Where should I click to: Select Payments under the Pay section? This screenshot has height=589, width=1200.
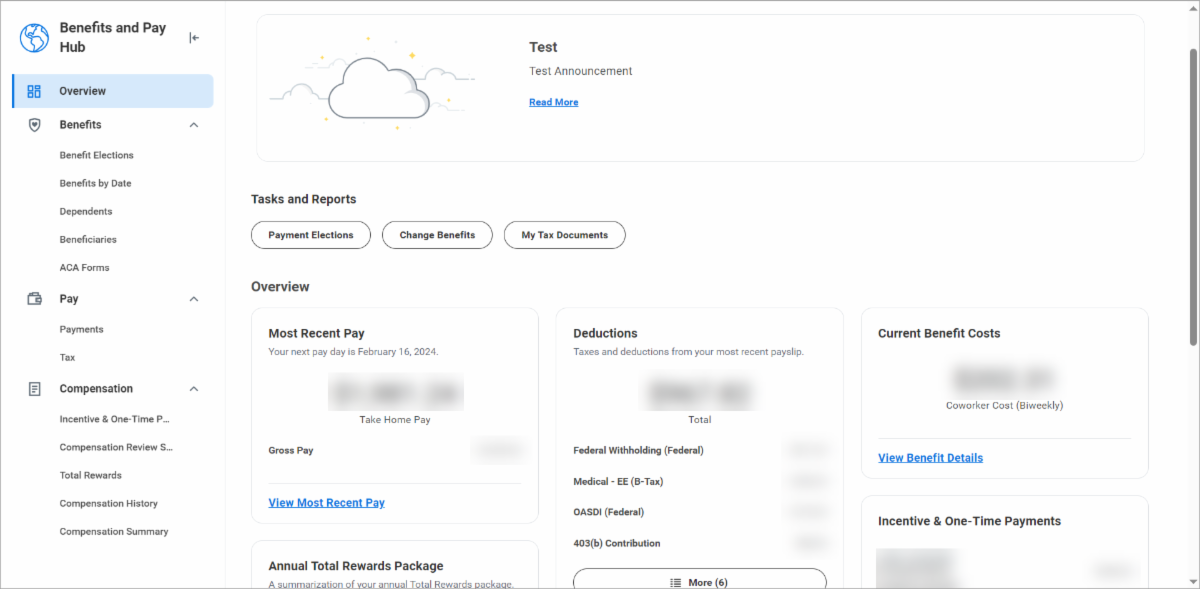81,328
